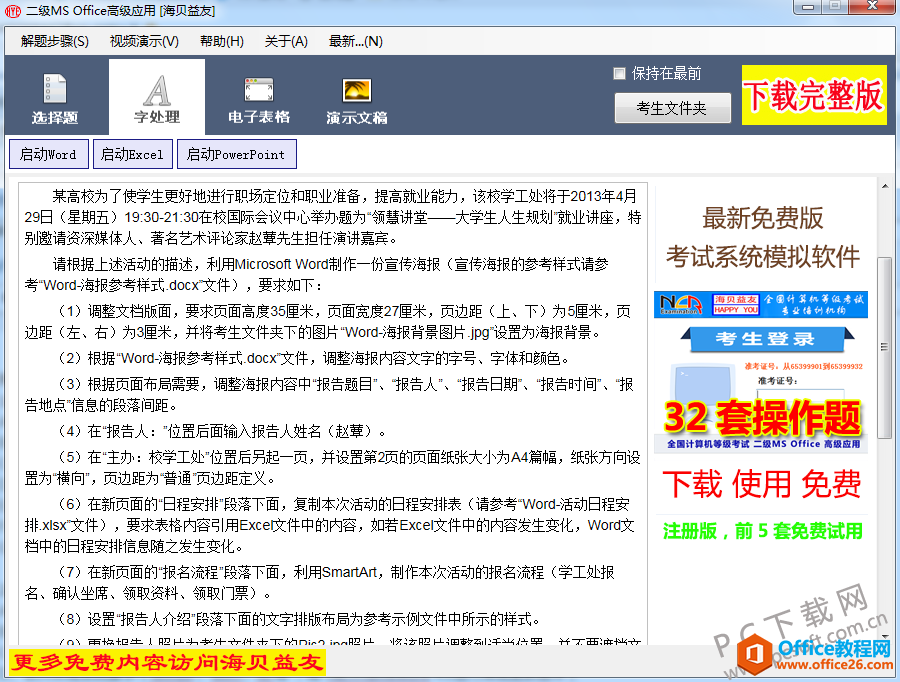Viewport: 900px width, 682px height.
Task: Click the 最新免费版 heading in the ad panel
Action: tap(763, 218)
